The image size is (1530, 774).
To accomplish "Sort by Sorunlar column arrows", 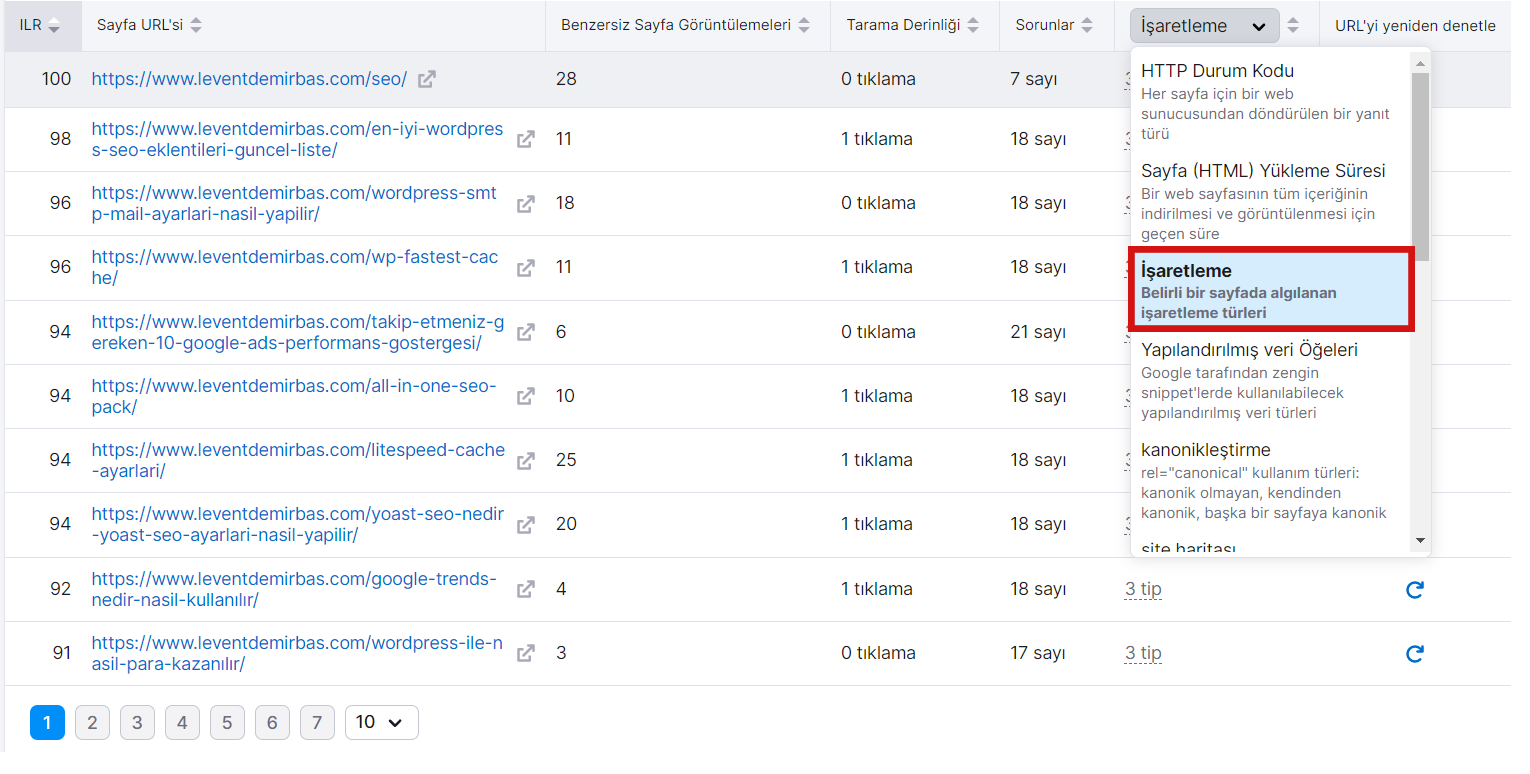I will pos(1085,26).
